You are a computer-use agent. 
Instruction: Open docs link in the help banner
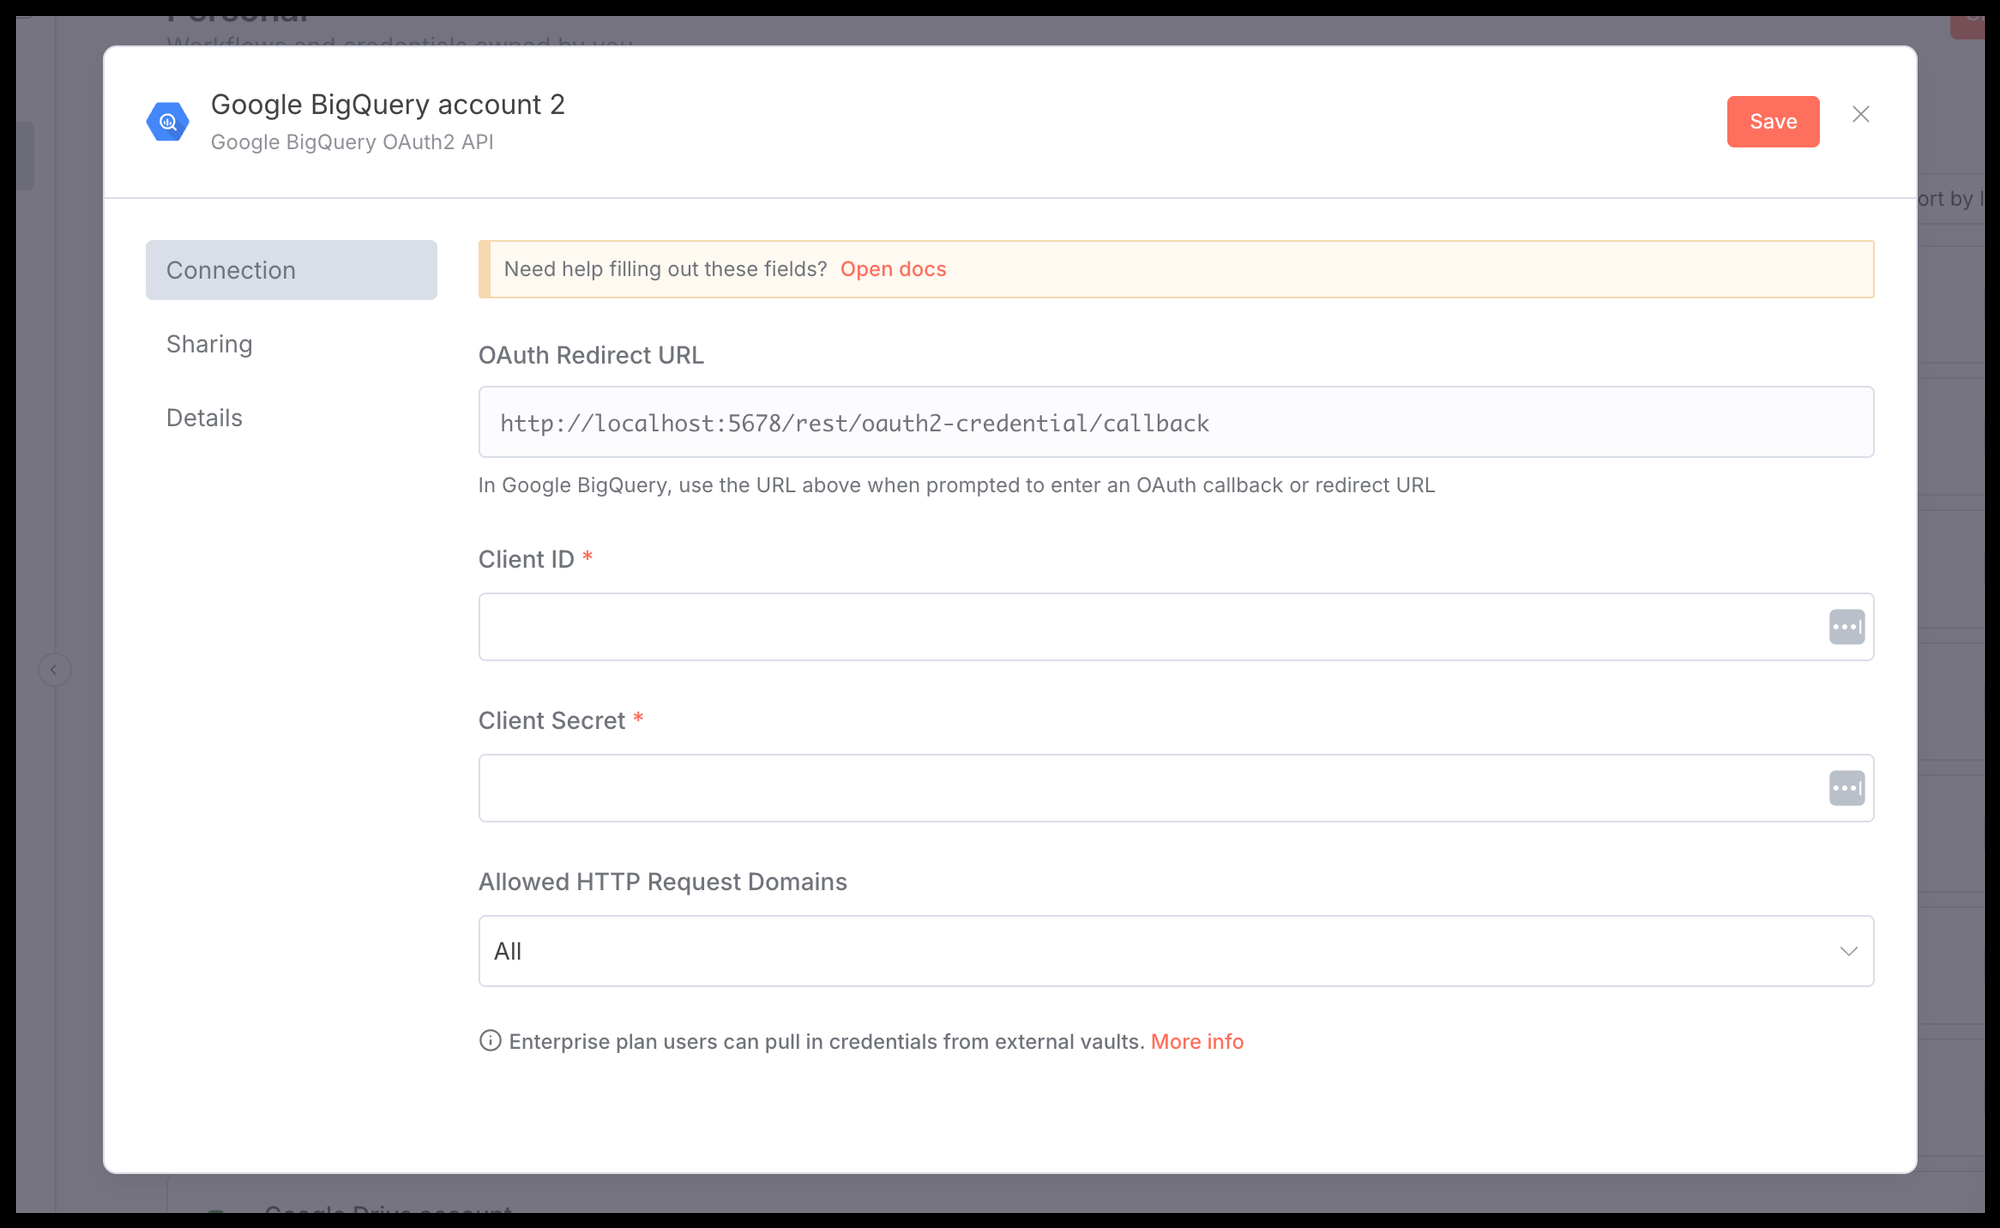coord(893,269)
